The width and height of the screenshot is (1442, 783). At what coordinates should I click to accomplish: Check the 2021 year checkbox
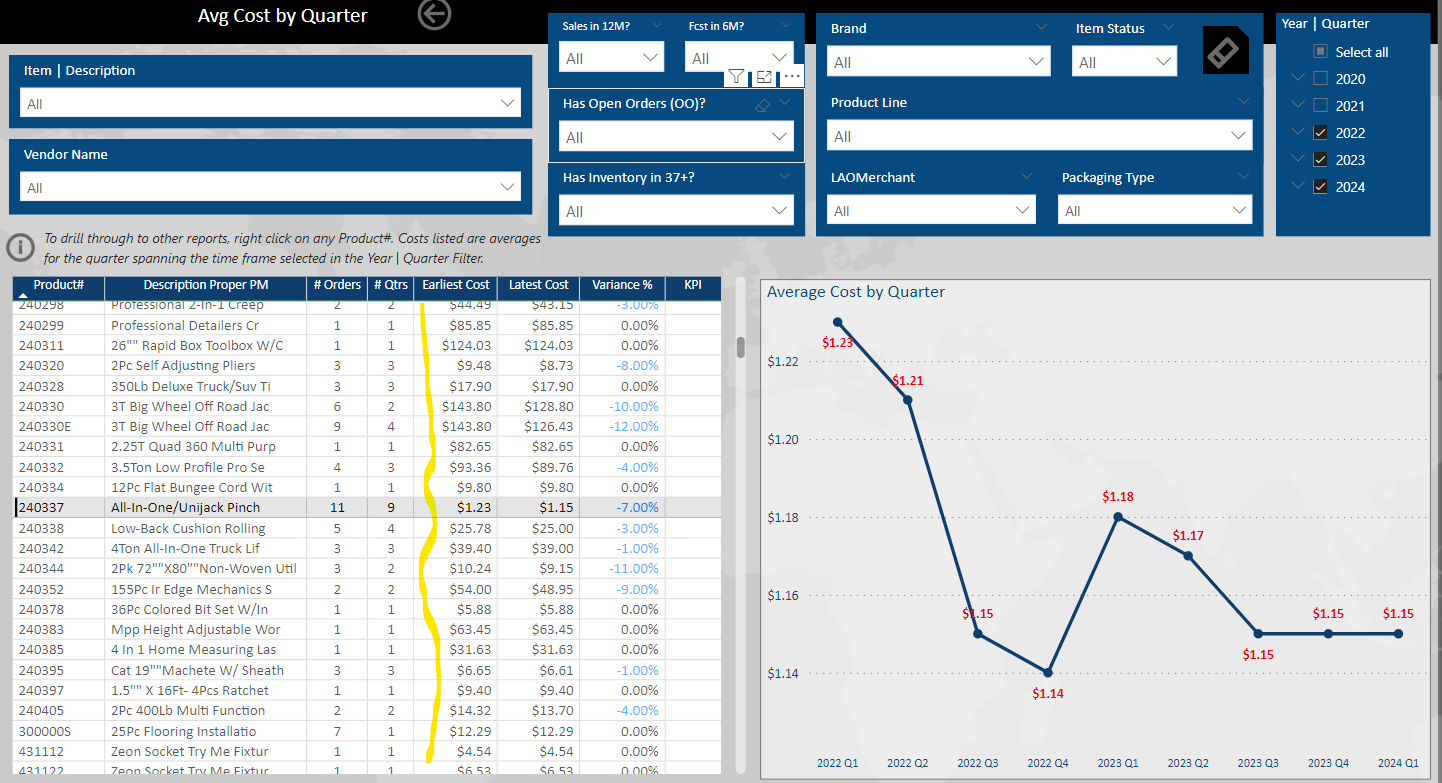point(1320,106)
